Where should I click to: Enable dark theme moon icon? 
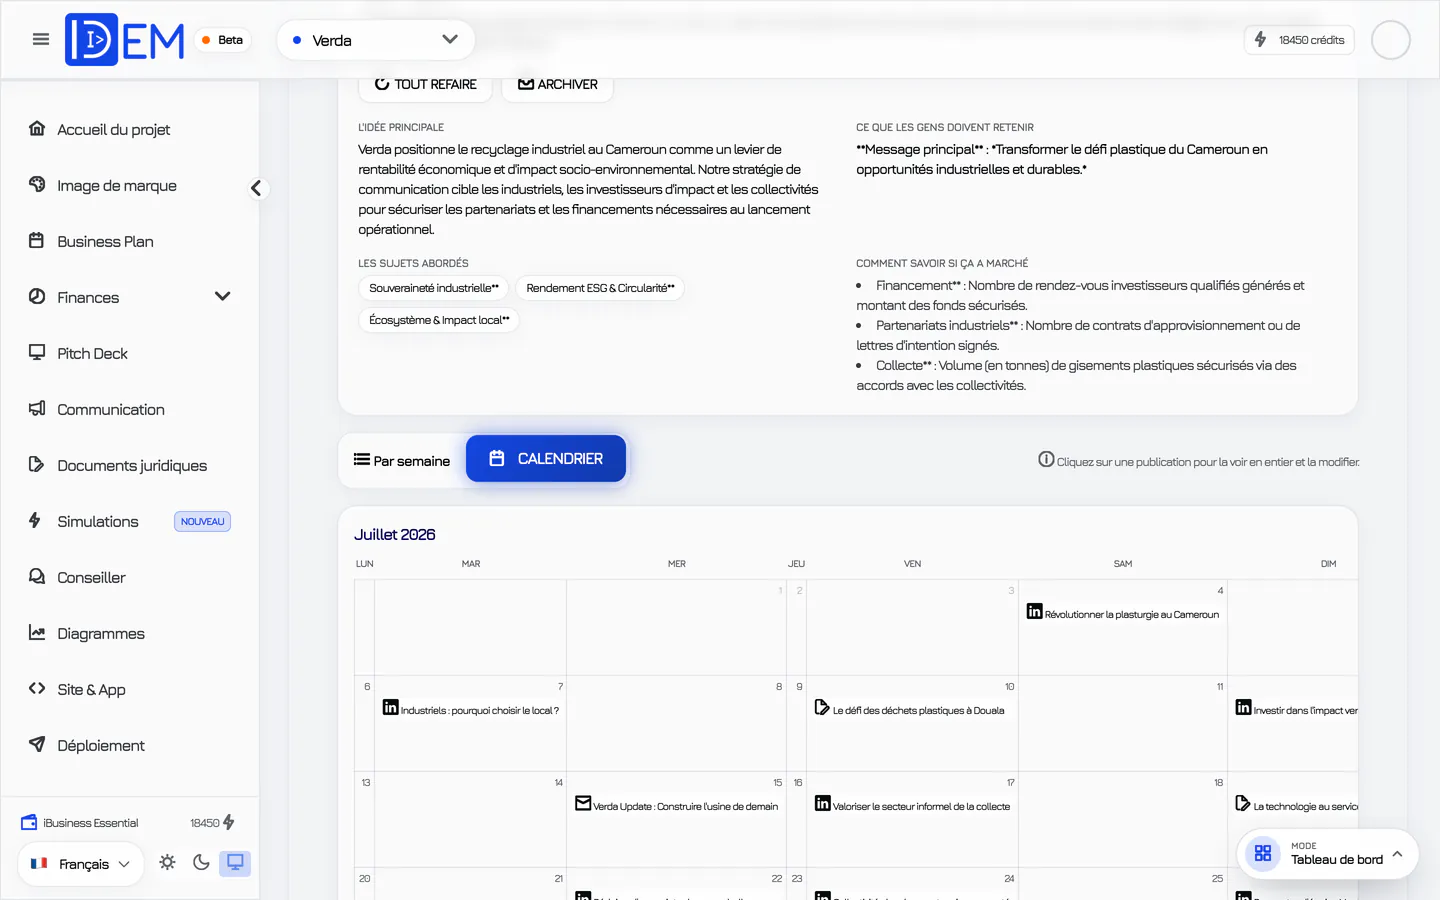coord(201,862)
